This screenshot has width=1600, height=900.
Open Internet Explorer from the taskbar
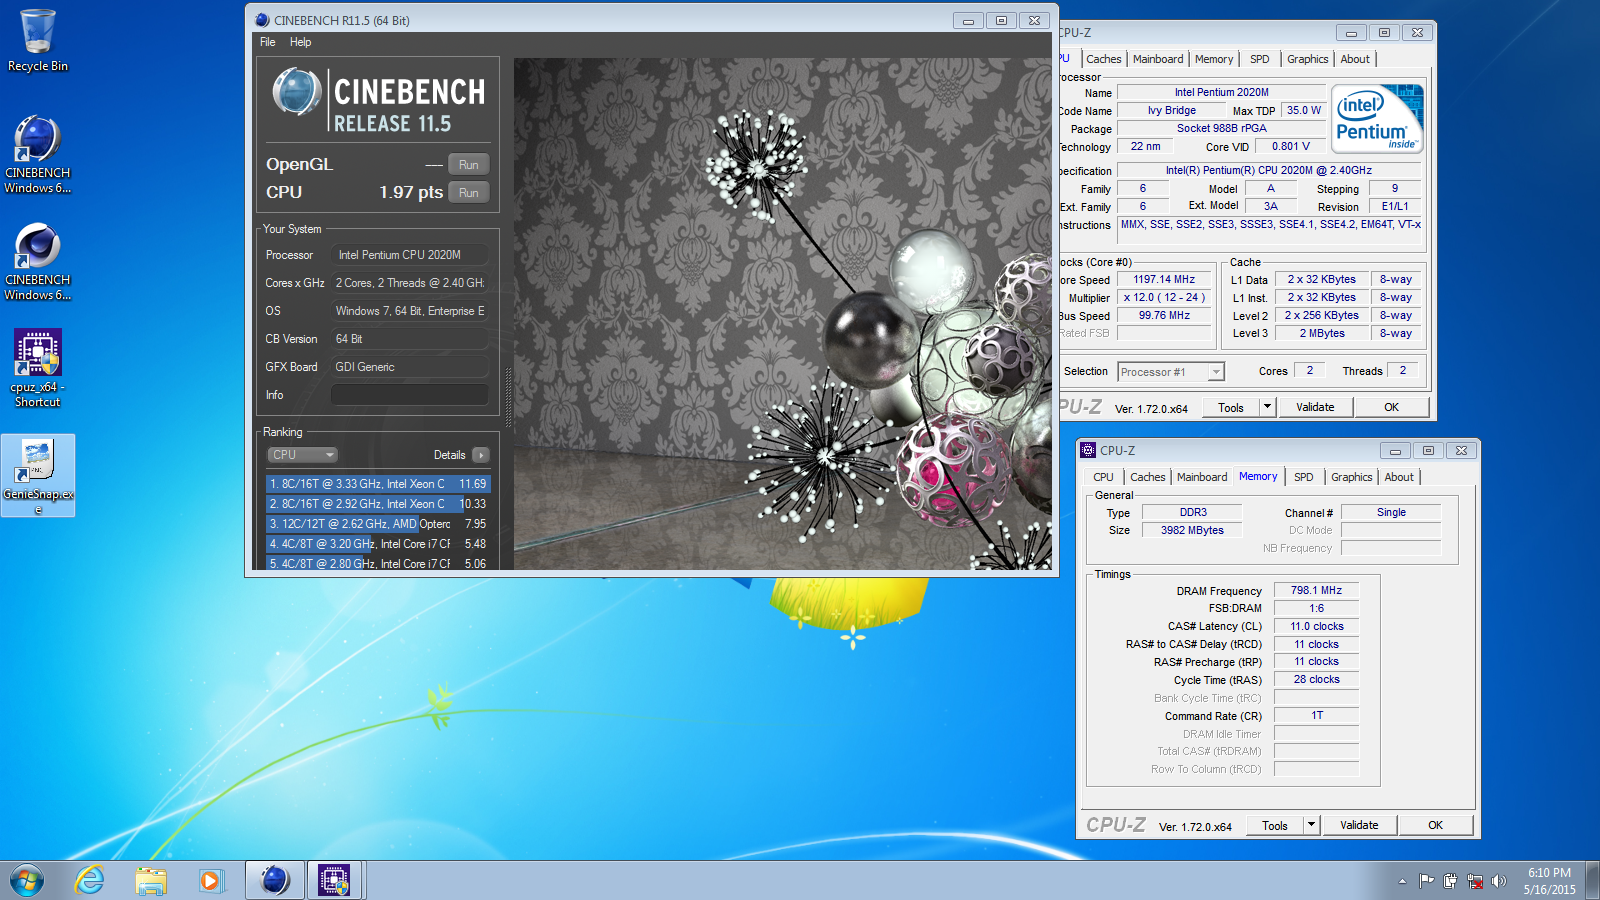[89, 880]
